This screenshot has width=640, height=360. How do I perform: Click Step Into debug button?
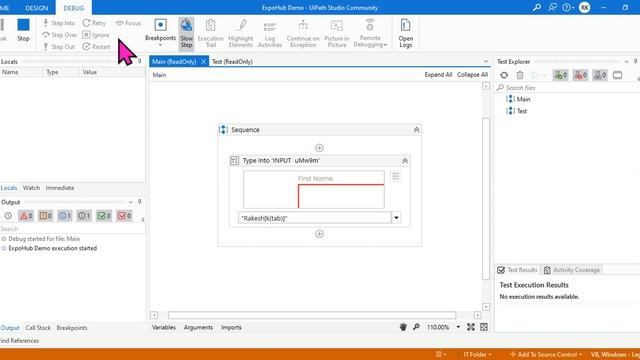point(59,23)
